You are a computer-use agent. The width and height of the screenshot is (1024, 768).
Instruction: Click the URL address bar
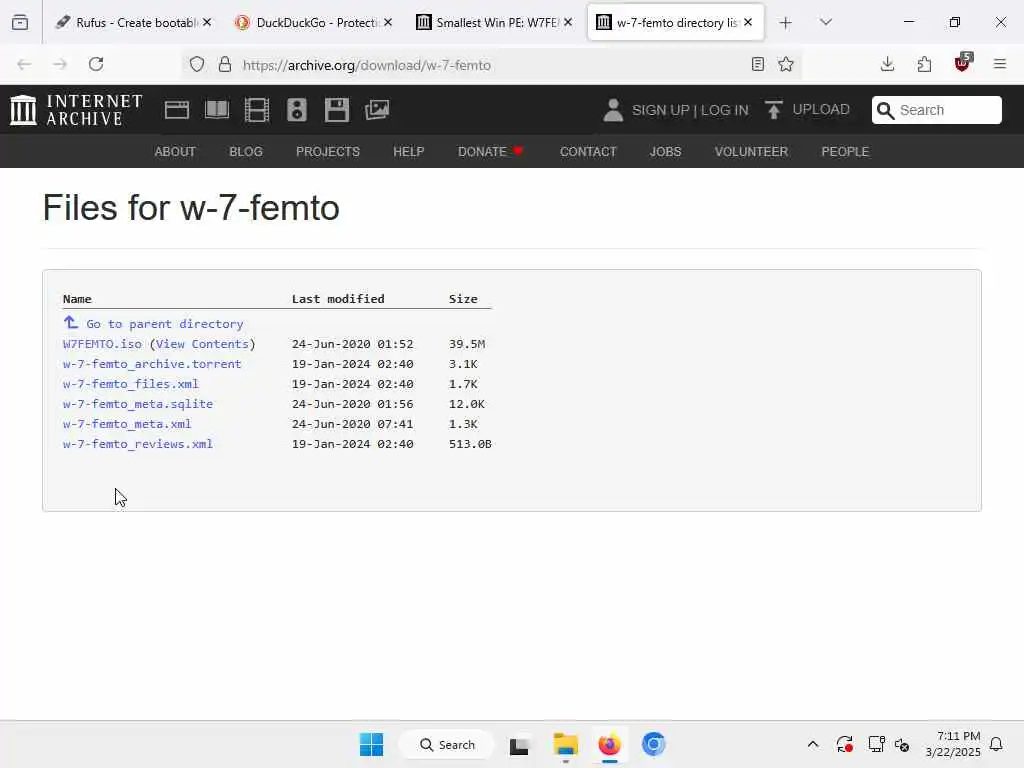tap(490, 65)
